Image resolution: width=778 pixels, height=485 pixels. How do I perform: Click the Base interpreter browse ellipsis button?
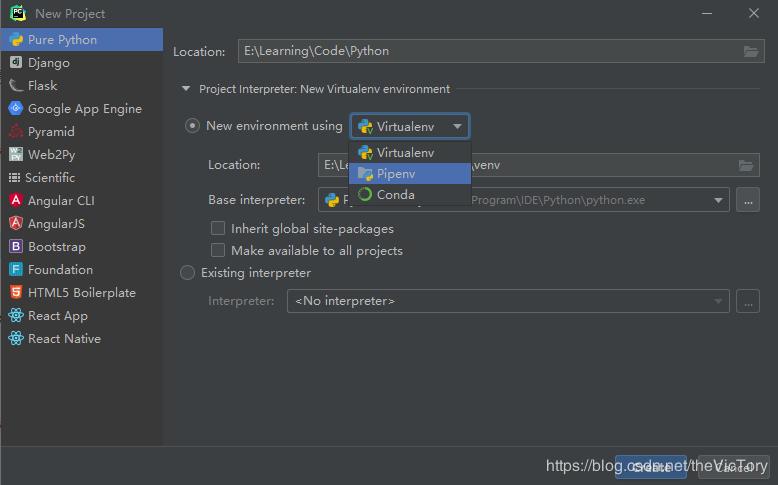coord(748,200)
